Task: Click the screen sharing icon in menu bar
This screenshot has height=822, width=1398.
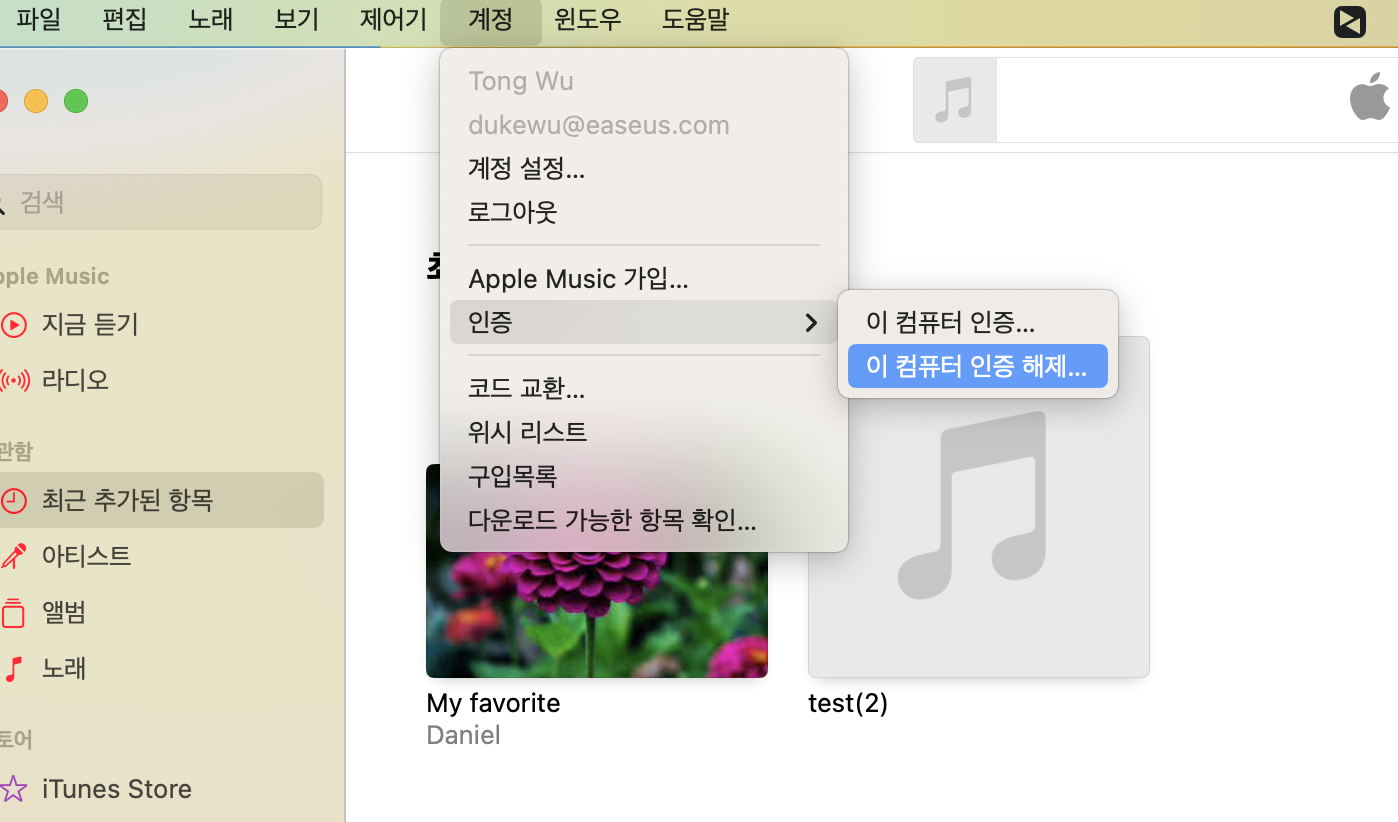Action: pos(1349,20)
